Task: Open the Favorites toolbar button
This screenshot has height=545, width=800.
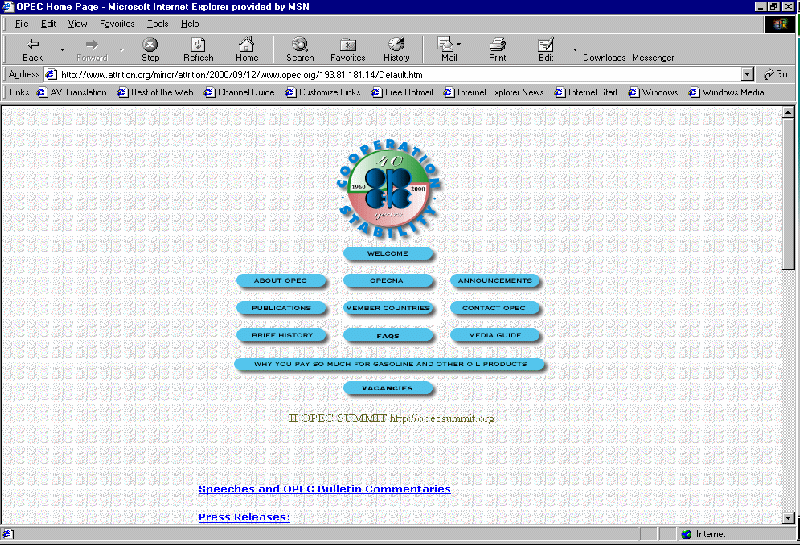Action: click(x=348, y=50)
